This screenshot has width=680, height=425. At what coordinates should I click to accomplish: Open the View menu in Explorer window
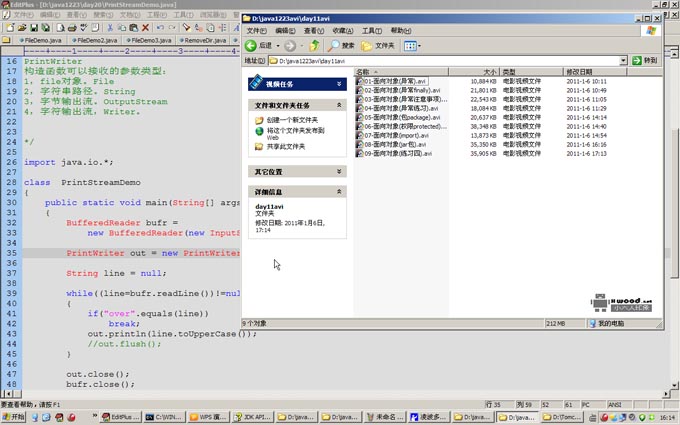[x=314, y=30]
